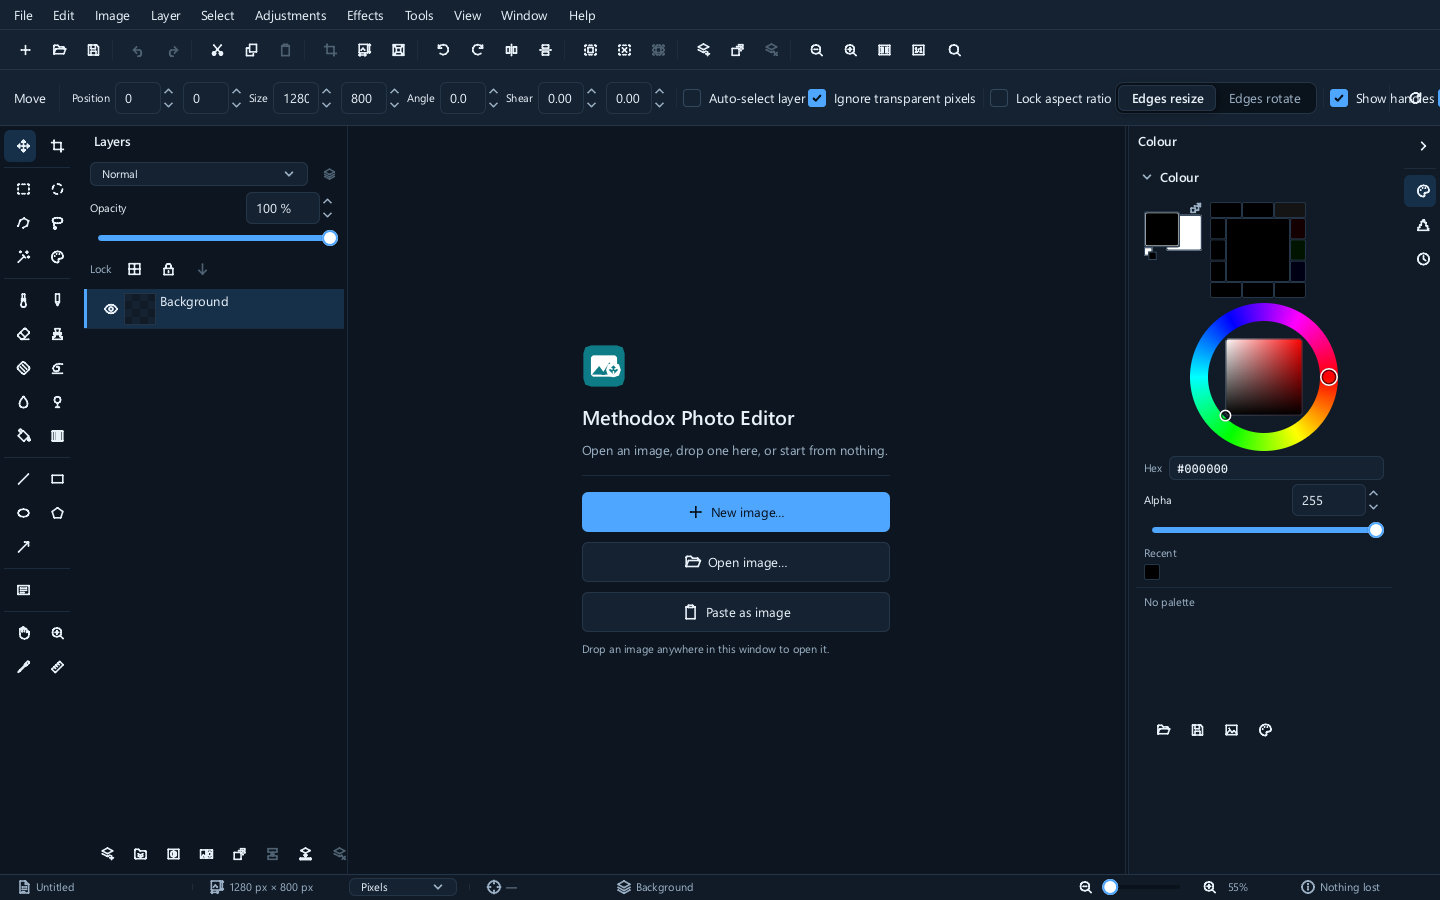
Task: Uncheck Ignore transparent pixels
Action: click(817, 98)
